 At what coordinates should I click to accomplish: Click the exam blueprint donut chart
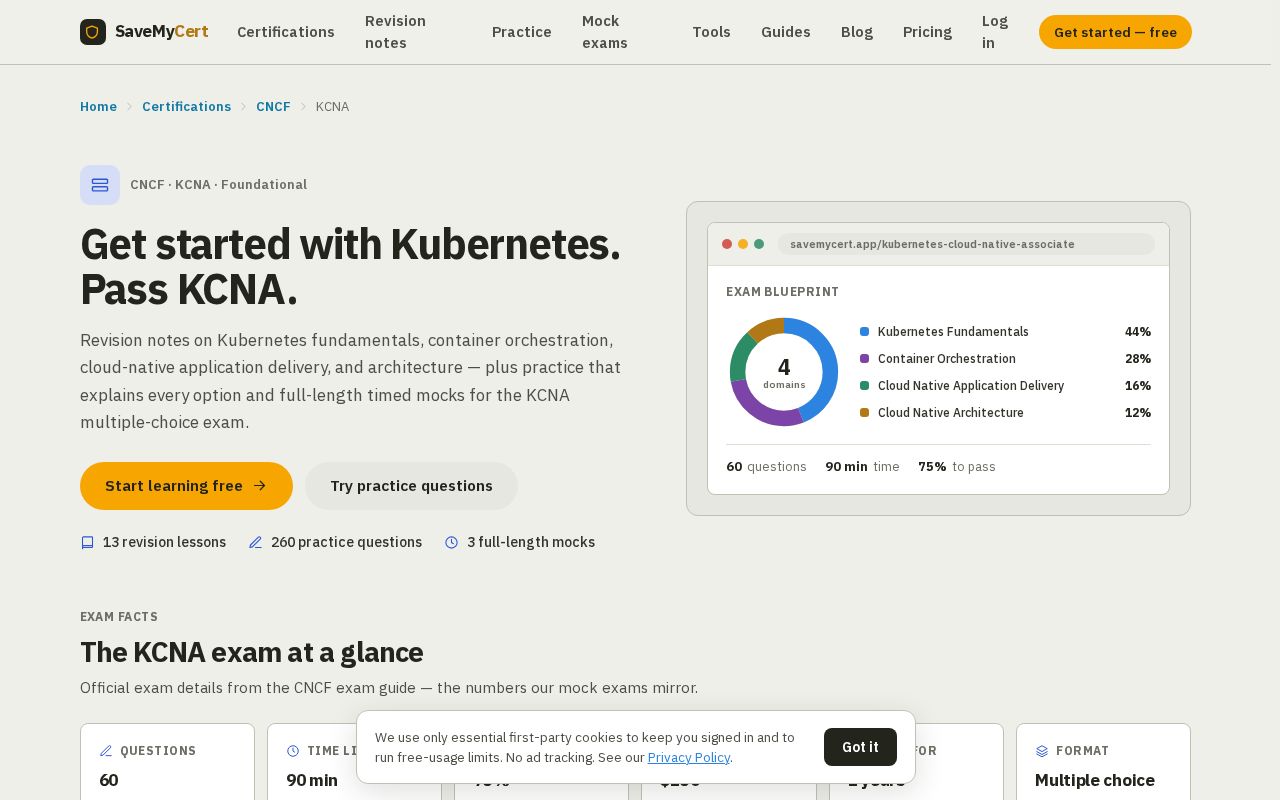784,372
